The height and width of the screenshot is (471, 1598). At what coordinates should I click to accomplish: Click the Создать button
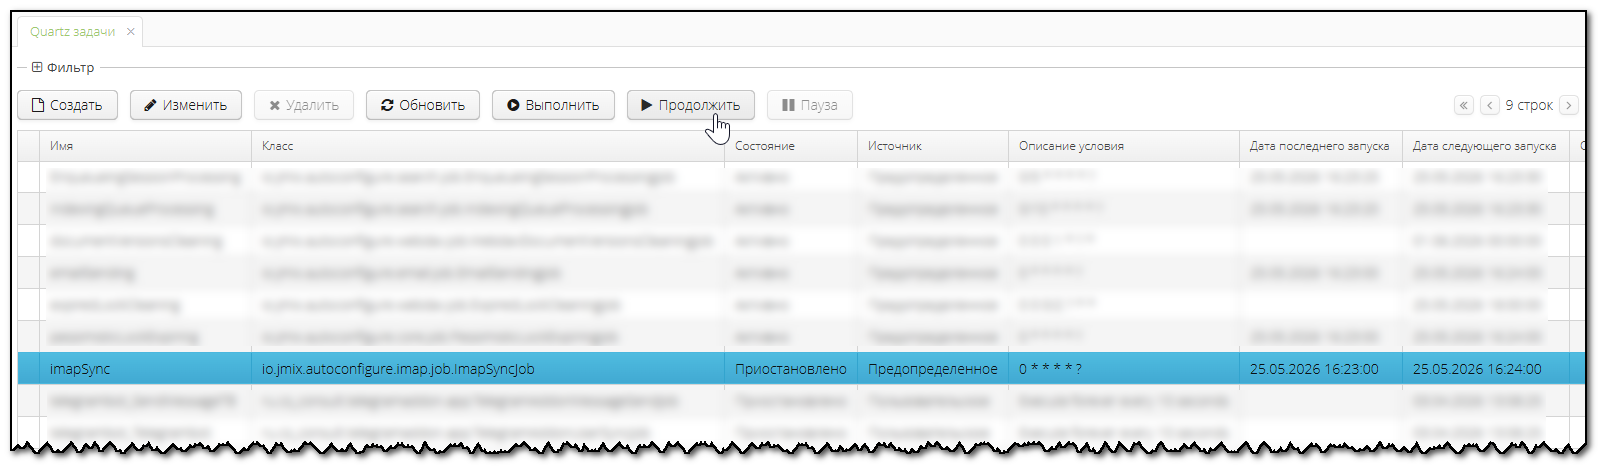point(67,105)
